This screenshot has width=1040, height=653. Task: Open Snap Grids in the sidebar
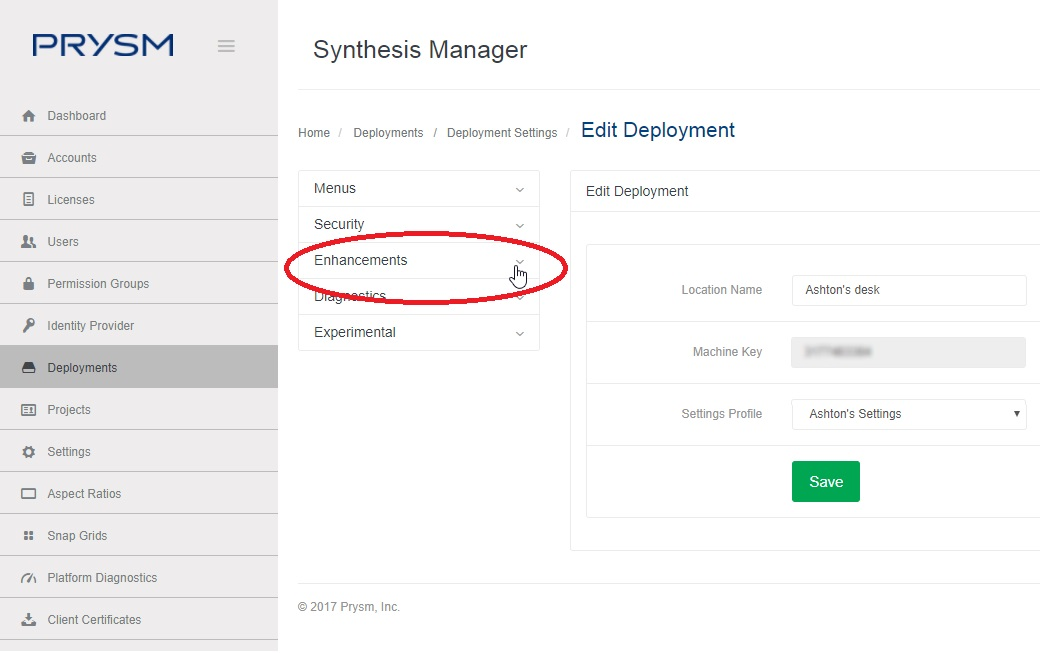click(139, 535)
